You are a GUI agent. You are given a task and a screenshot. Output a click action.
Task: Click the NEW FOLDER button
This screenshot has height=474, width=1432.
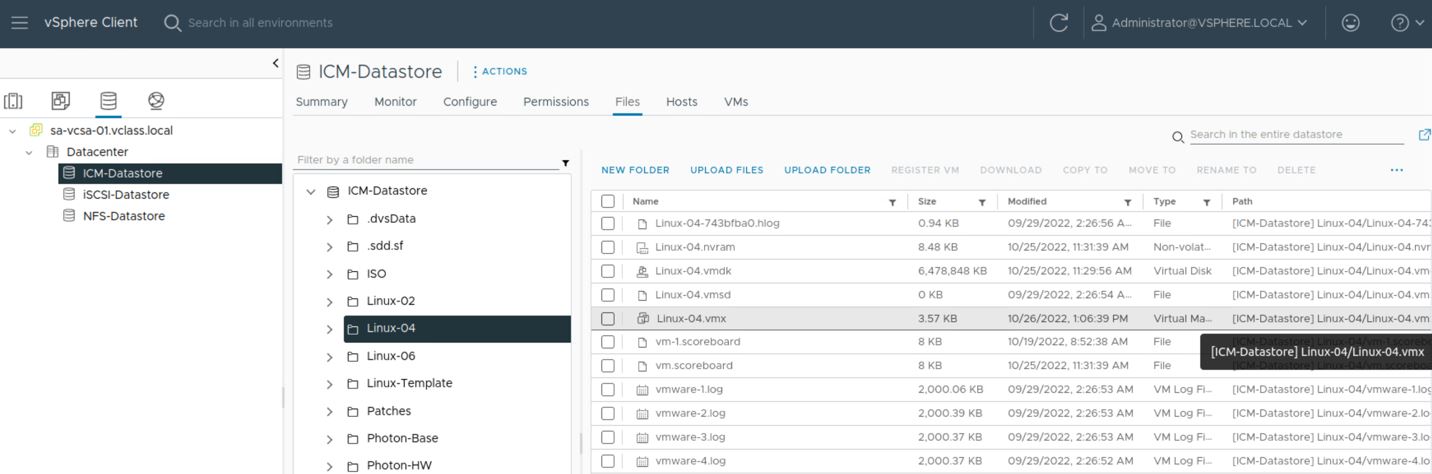(x=635, y=170)
